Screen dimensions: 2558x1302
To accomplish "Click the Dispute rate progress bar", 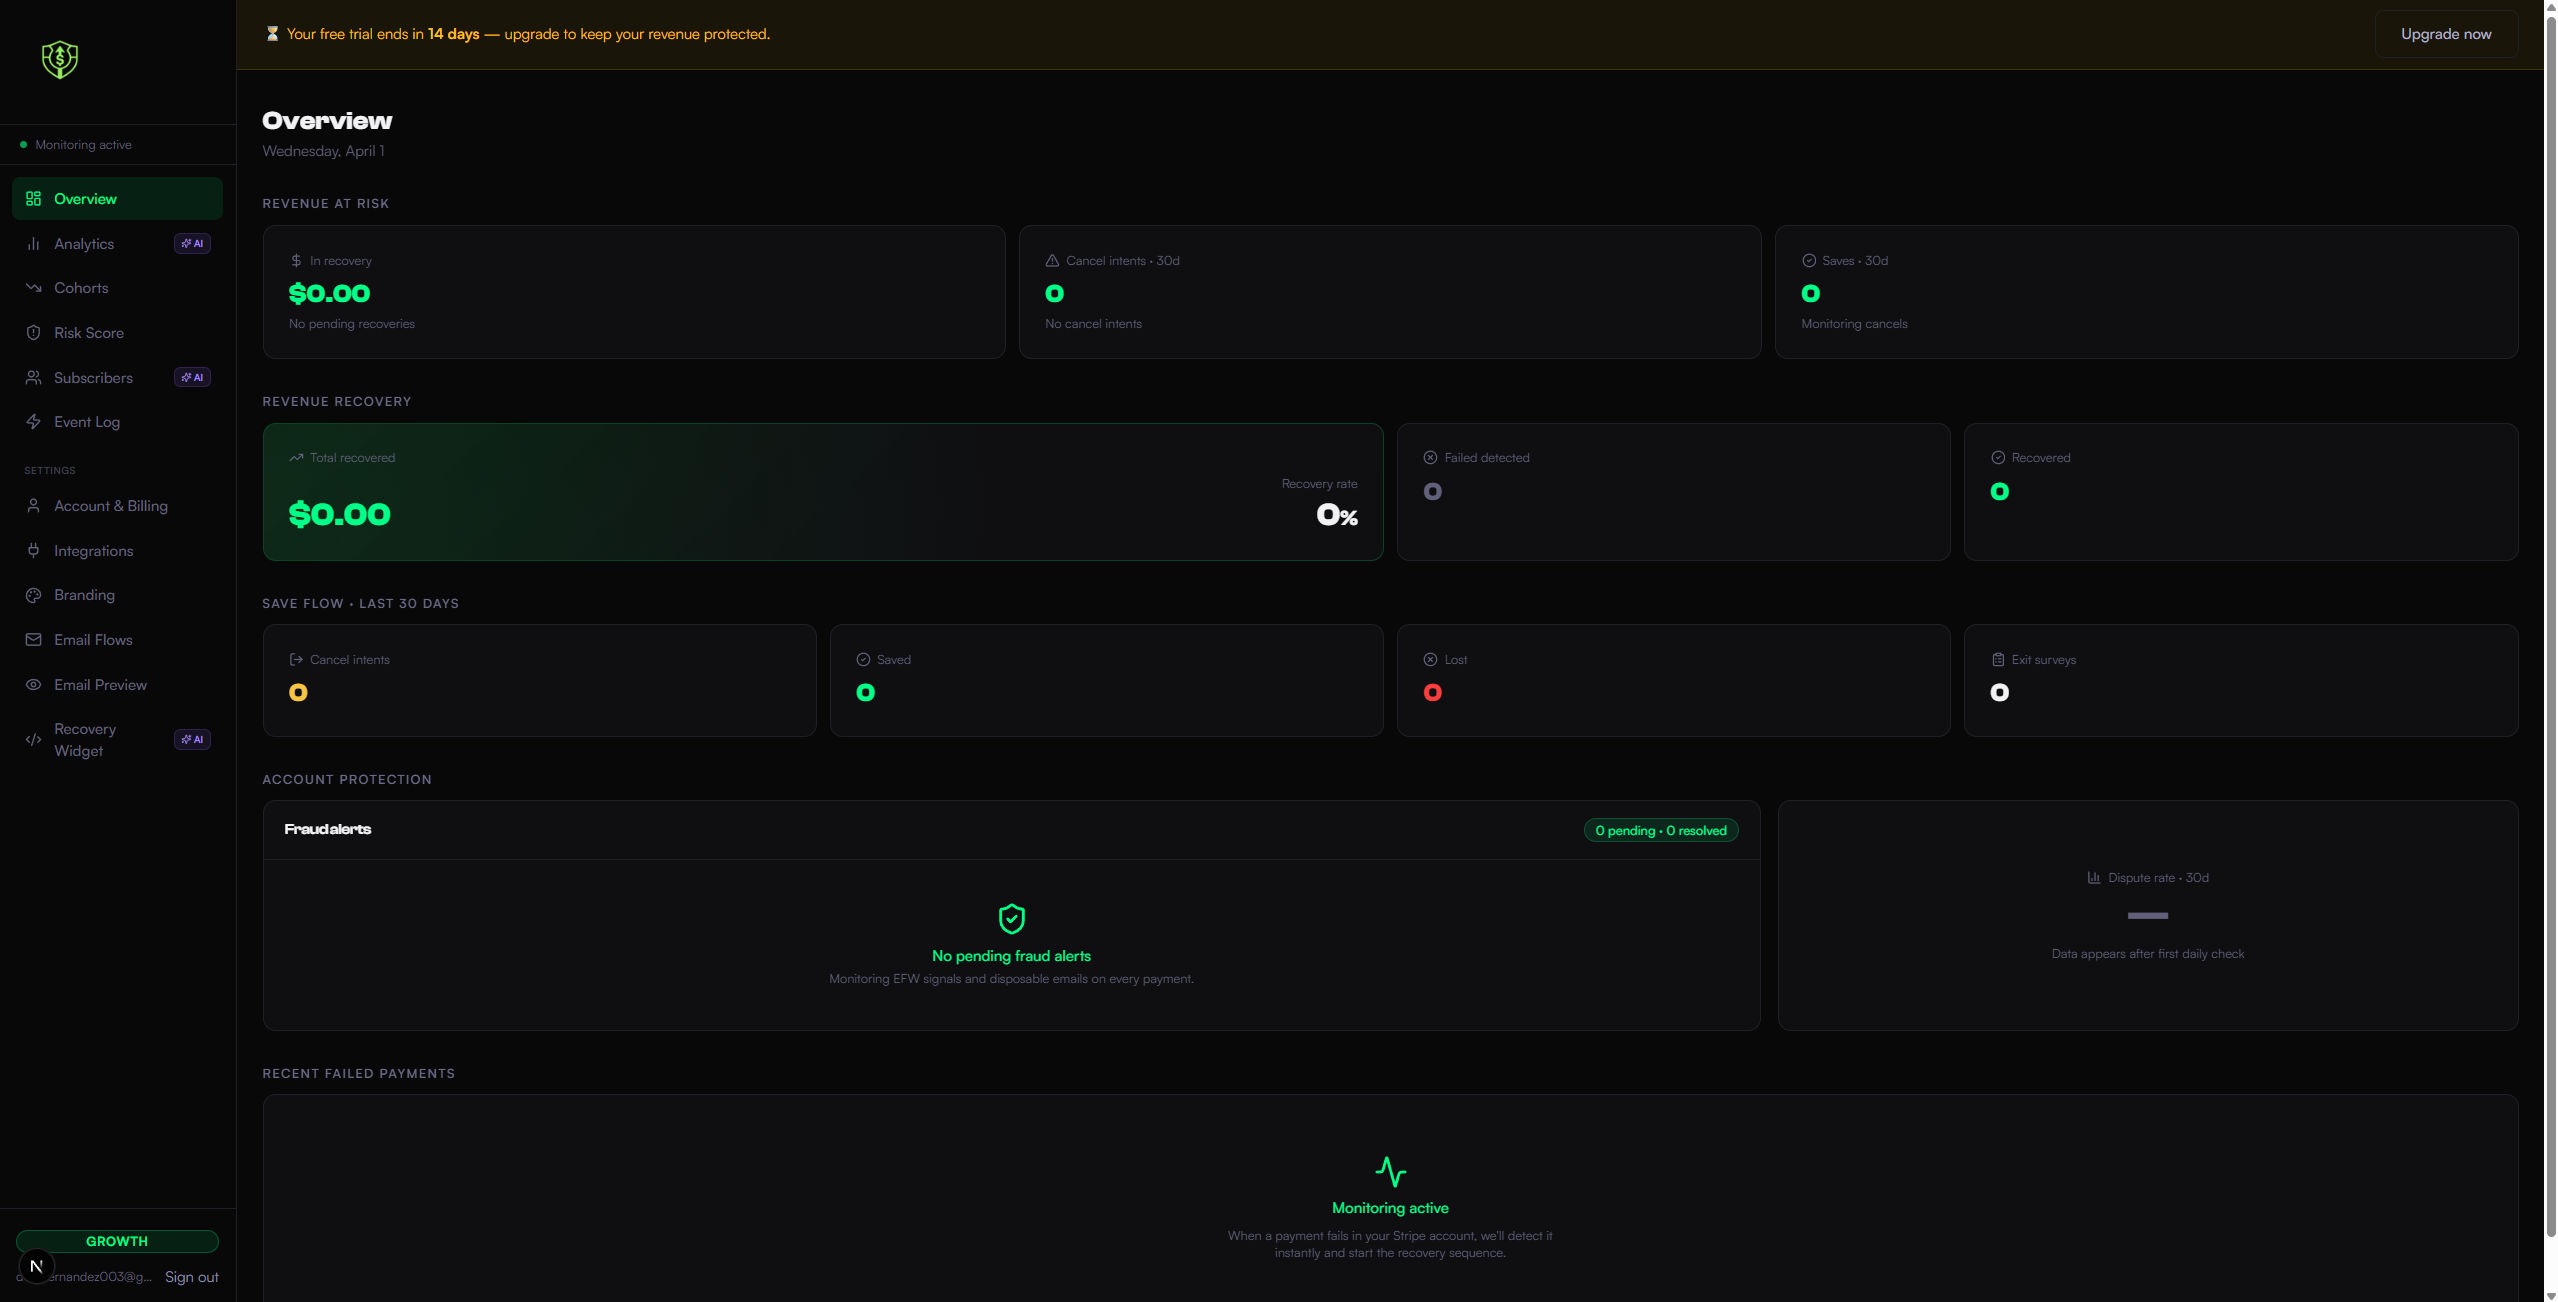I will tap(2148, 915).
